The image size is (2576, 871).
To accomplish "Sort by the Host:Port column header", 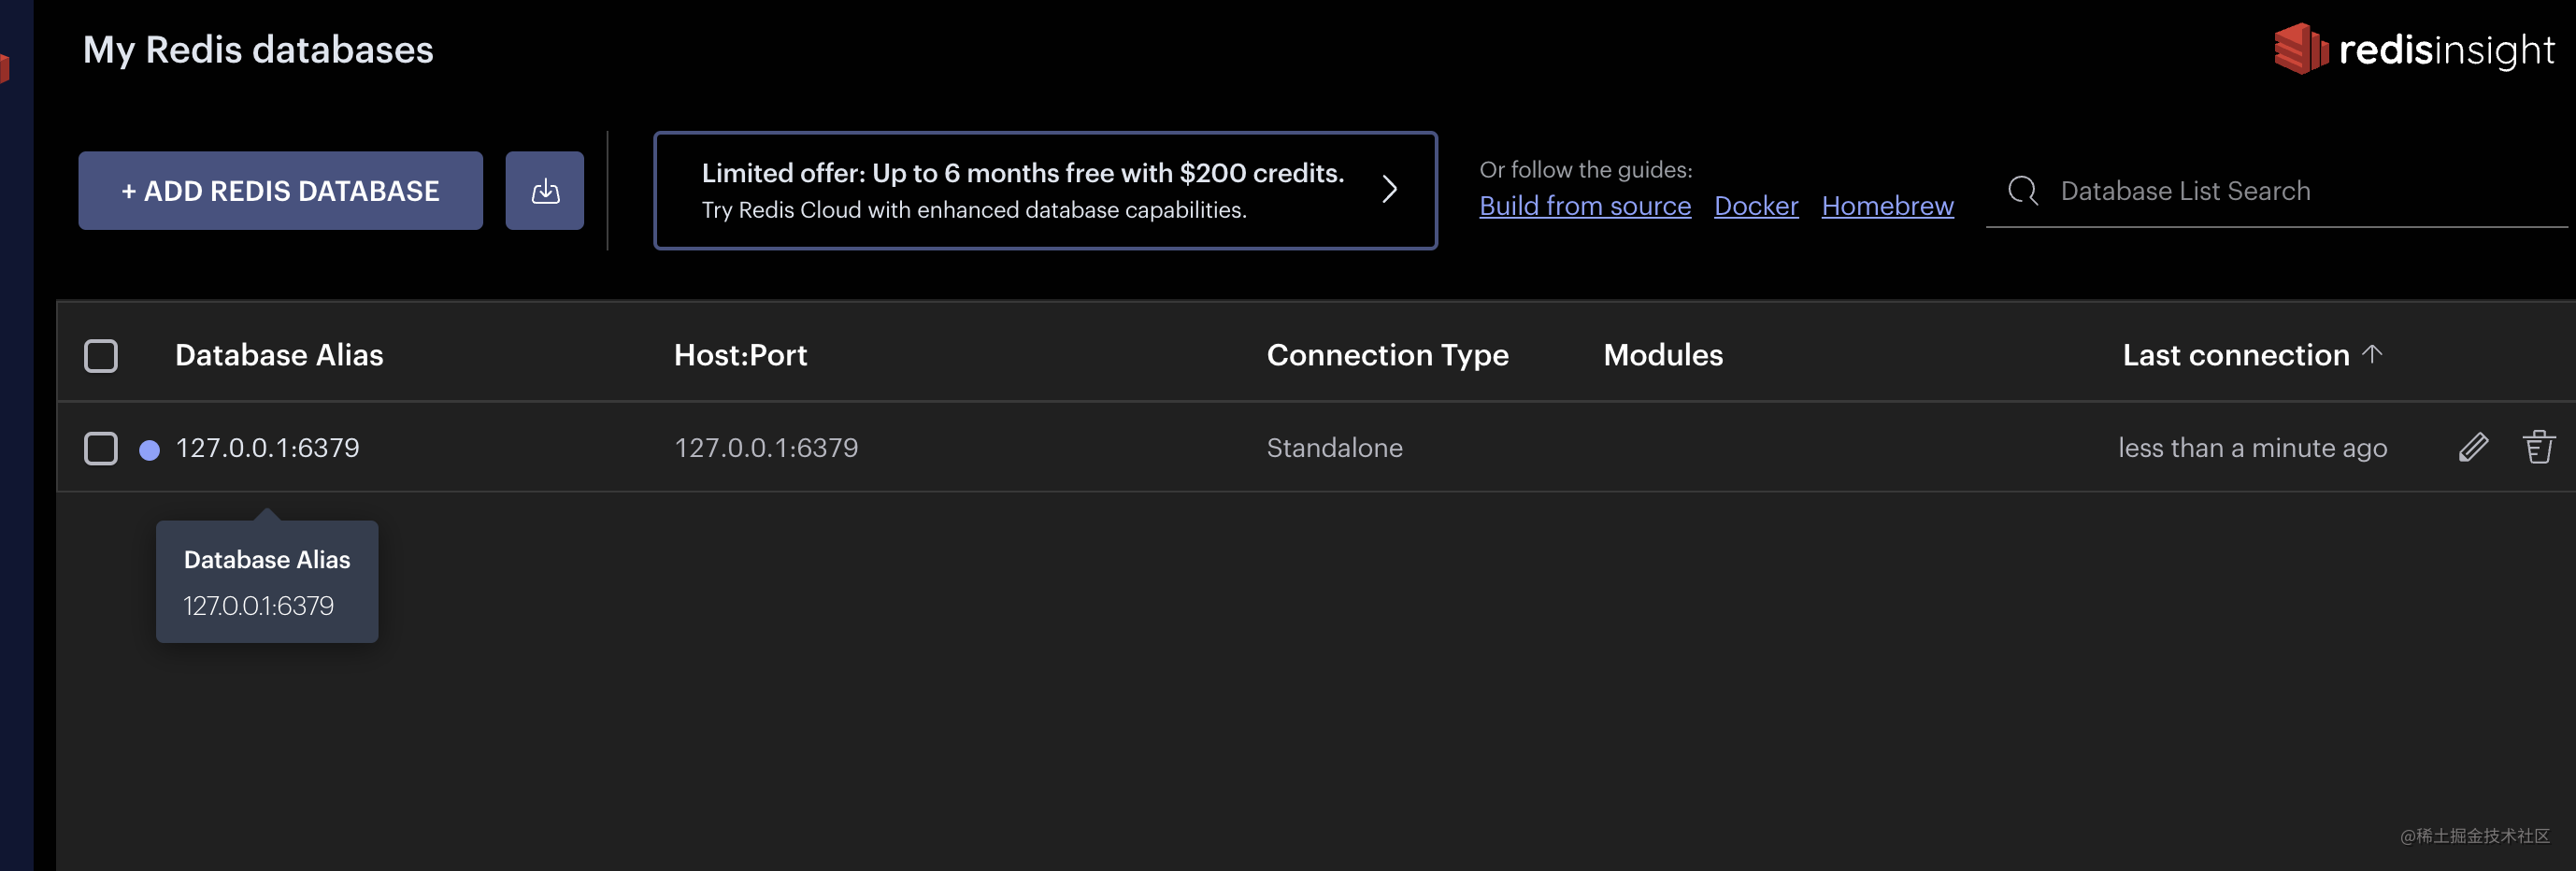I will click(740, 355).
